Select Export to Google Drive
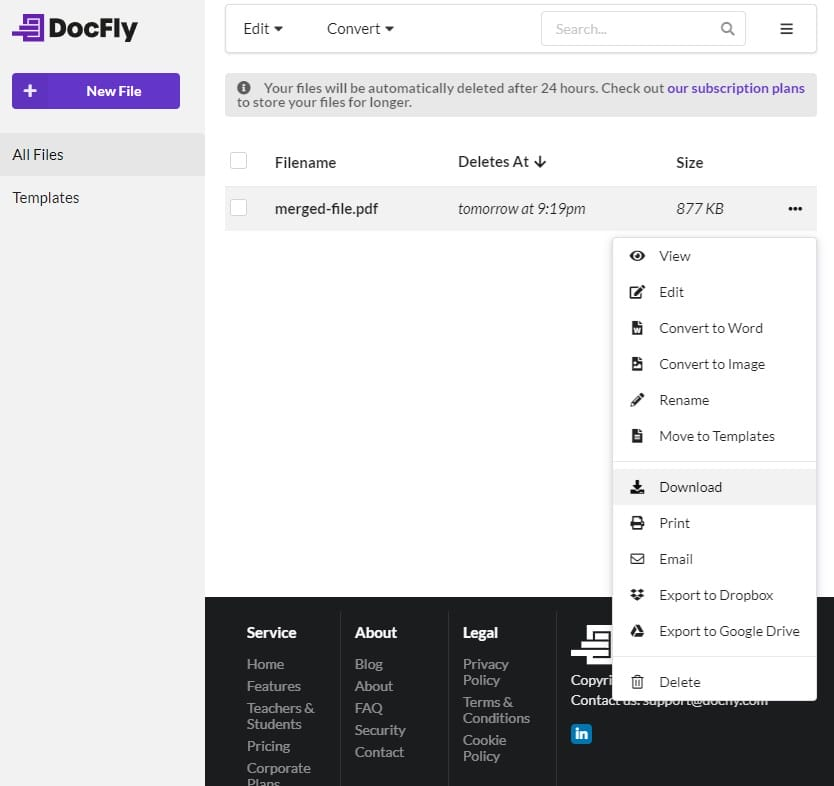The width and height of the screenshot is (834, 786). click(x=714, y=631)
